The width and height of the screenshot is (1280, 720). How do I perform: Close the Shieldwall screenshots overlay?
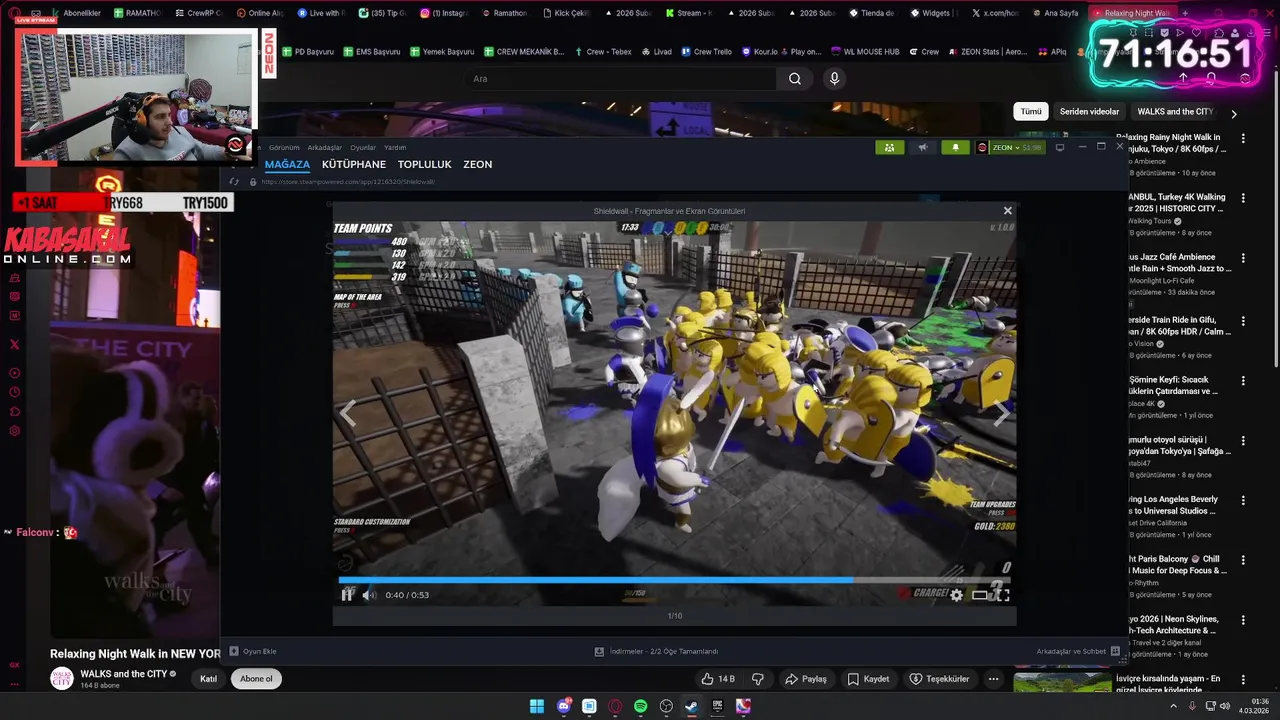1007,211
